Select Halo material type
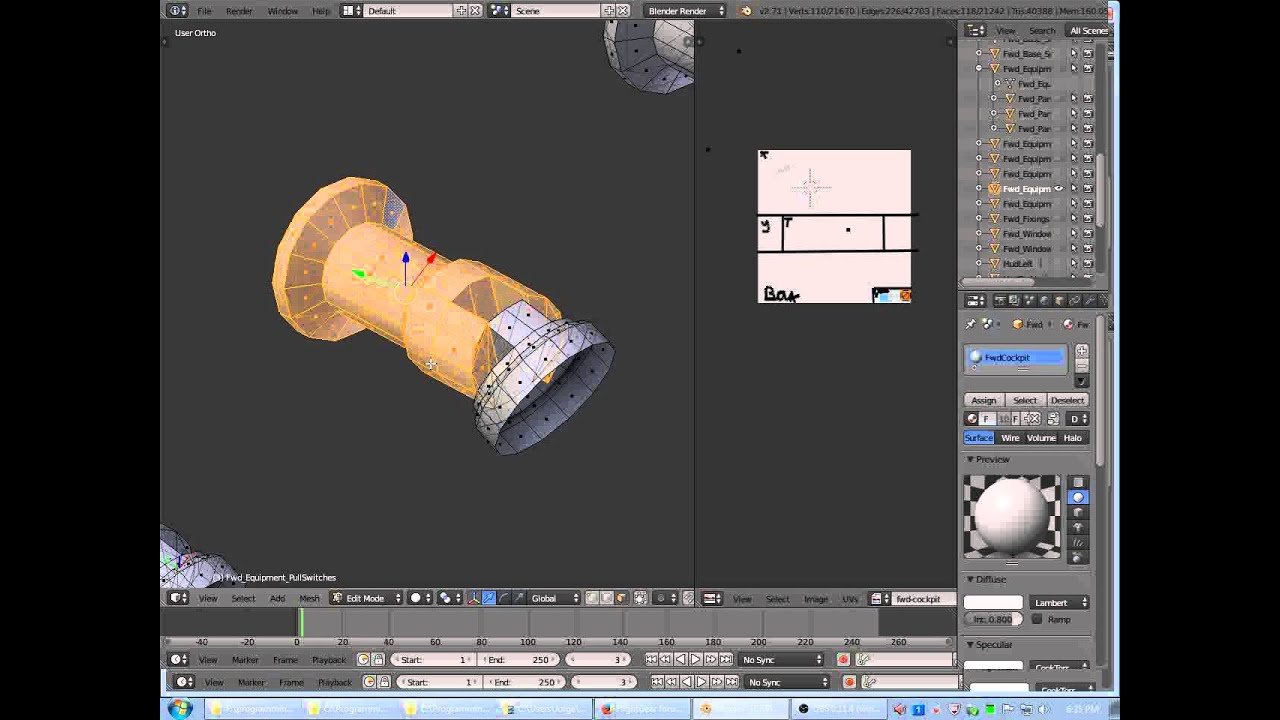1280x720 pixels. coord(1073,438)
